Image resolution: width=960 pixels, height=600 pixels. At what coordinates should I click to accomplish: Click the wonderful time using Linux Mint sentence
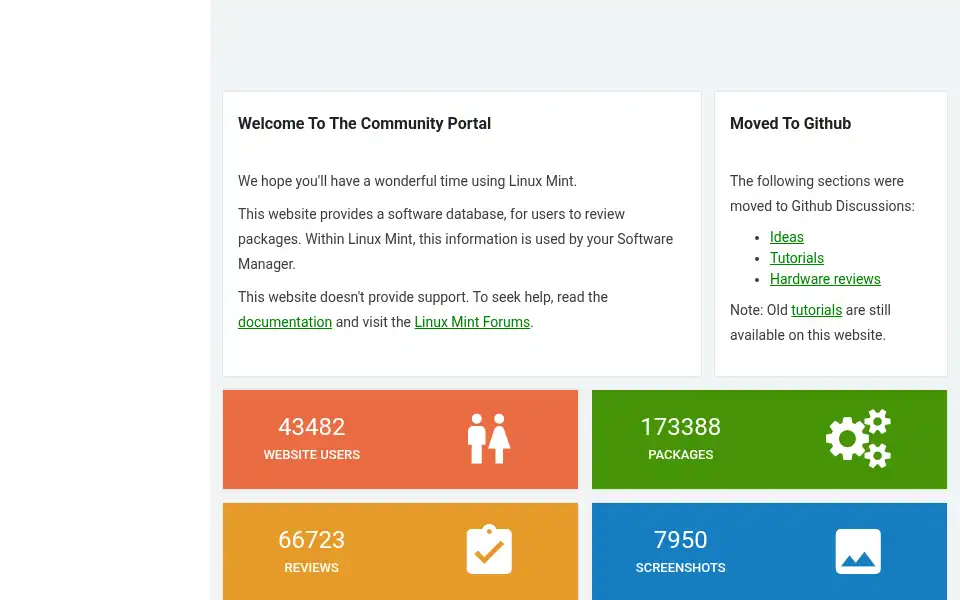click(407, 181)
